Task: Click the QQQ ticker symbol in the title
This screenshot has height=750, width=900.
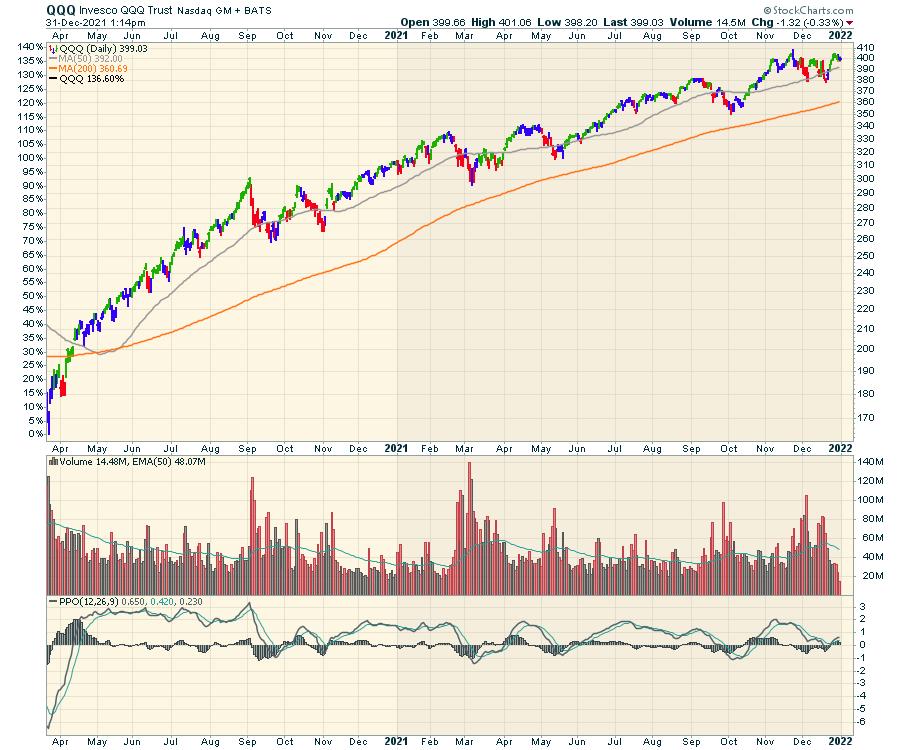Action: click(61, 9)
